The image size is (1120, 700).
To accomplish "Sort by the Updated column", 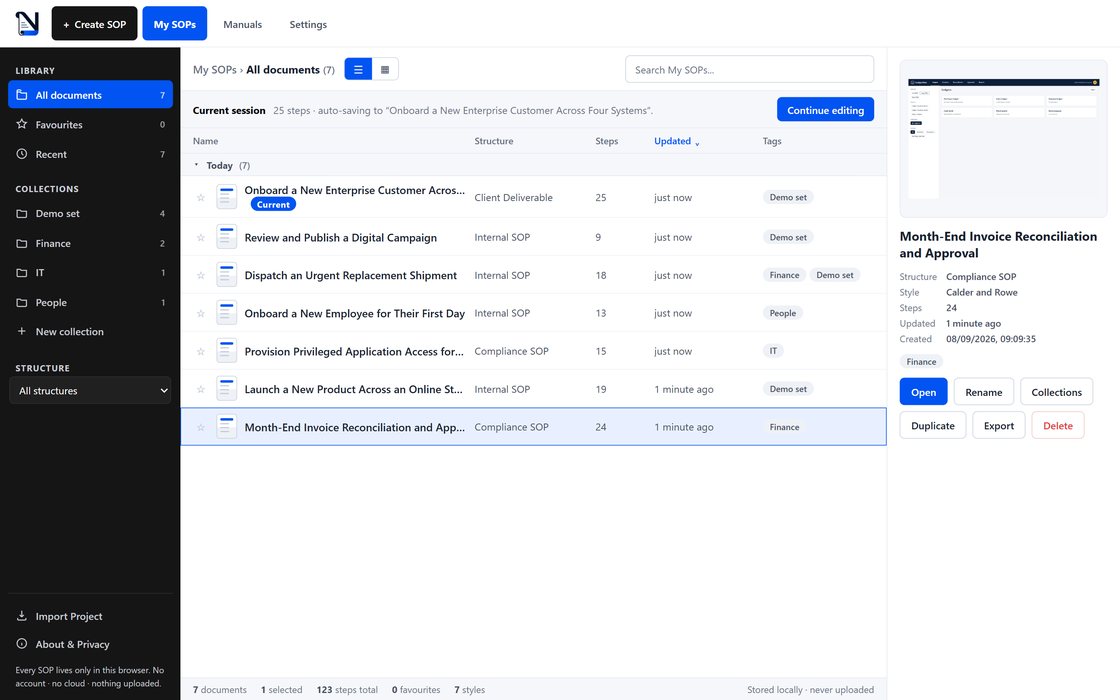I will 676,141.
